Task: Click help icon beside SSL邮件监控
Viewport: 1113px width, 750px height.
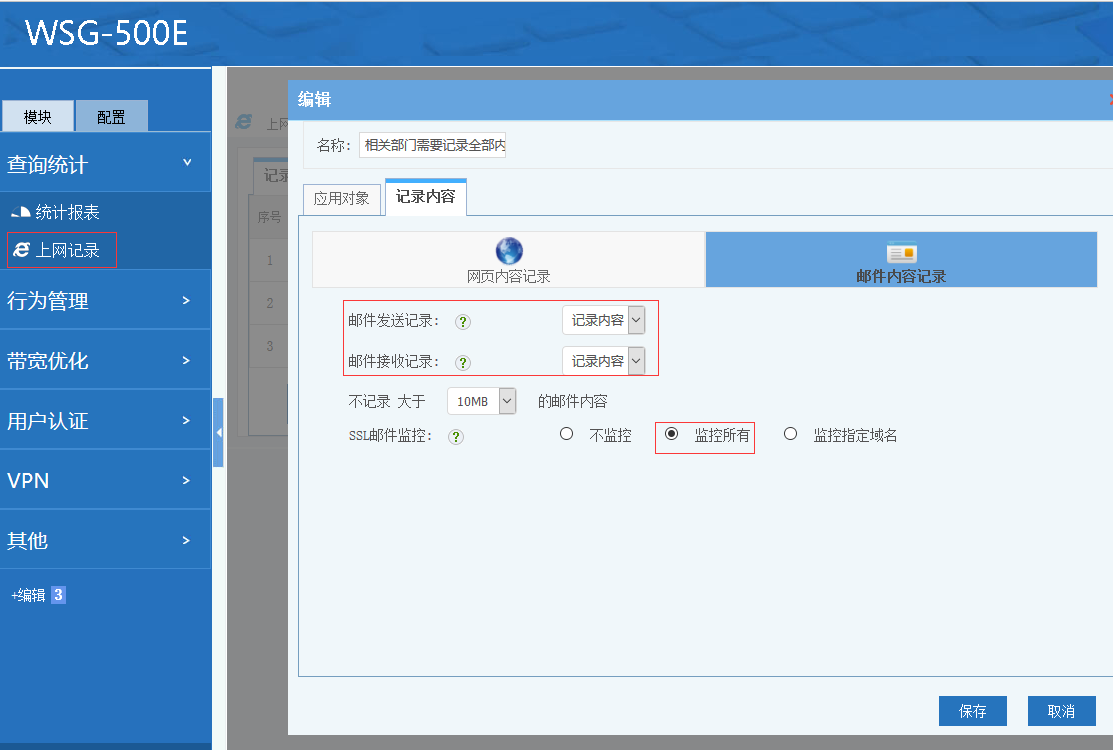Action: 456,437
